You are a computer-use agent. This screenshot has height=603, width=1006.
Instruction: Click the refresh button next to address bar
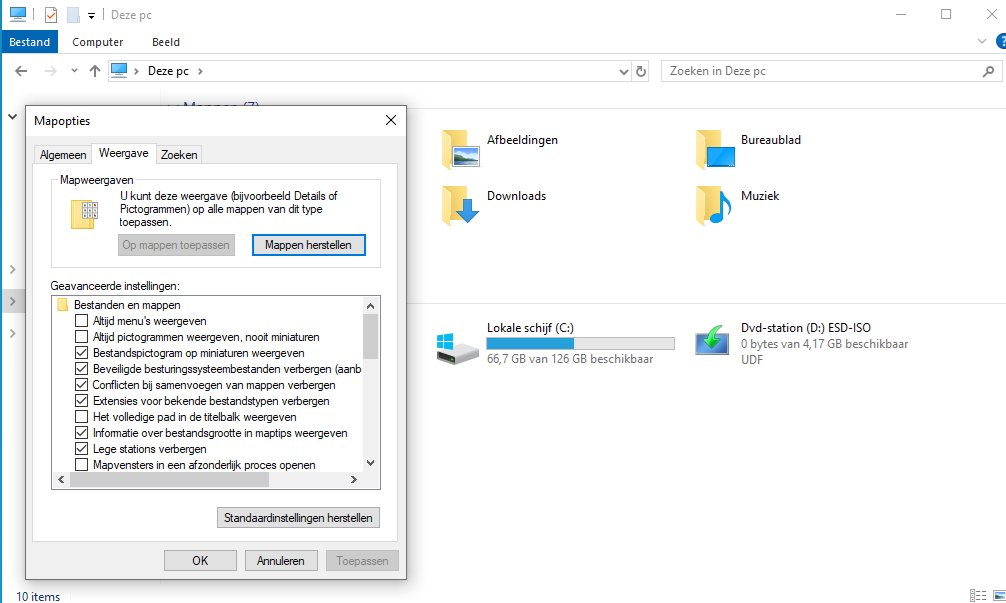coord(641,72)
